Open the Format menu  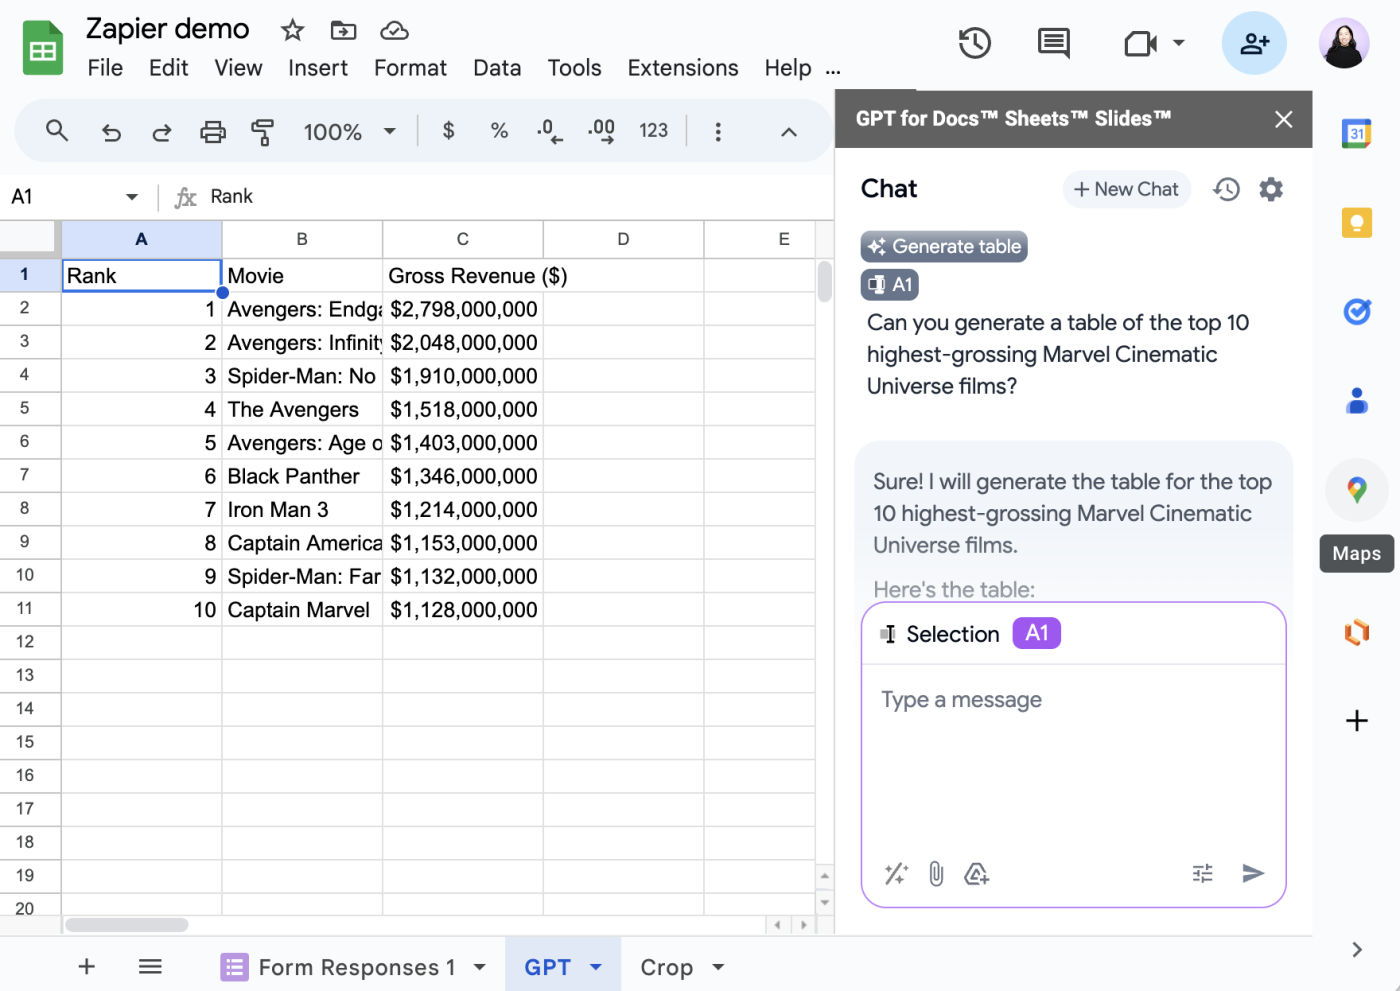pyautogui.click(x=410, y=68)
